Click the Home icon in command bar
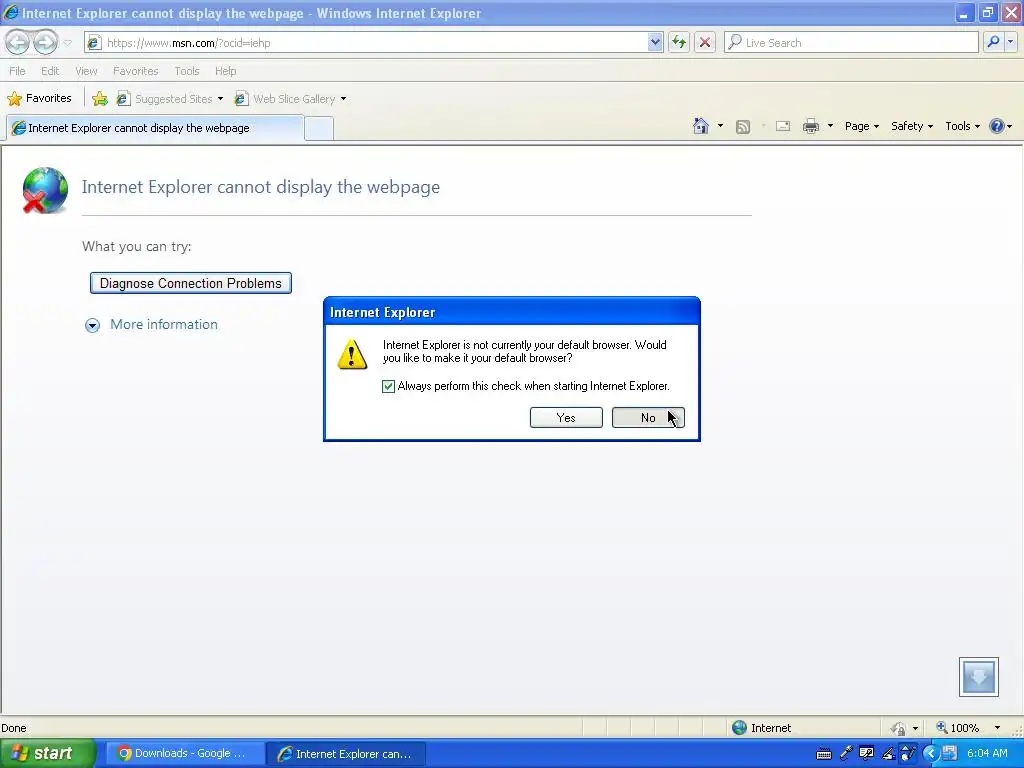This screenshot has height=768, width=1024. tap(701, 126)
